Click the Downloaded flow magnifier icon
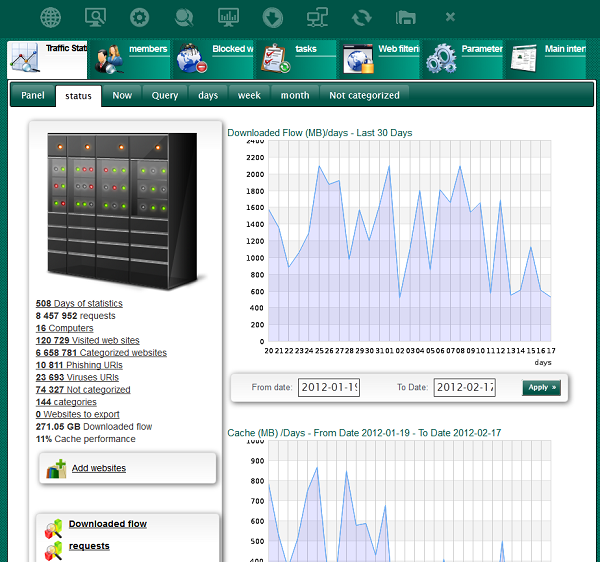600x562 pixels. click(54, 528)
